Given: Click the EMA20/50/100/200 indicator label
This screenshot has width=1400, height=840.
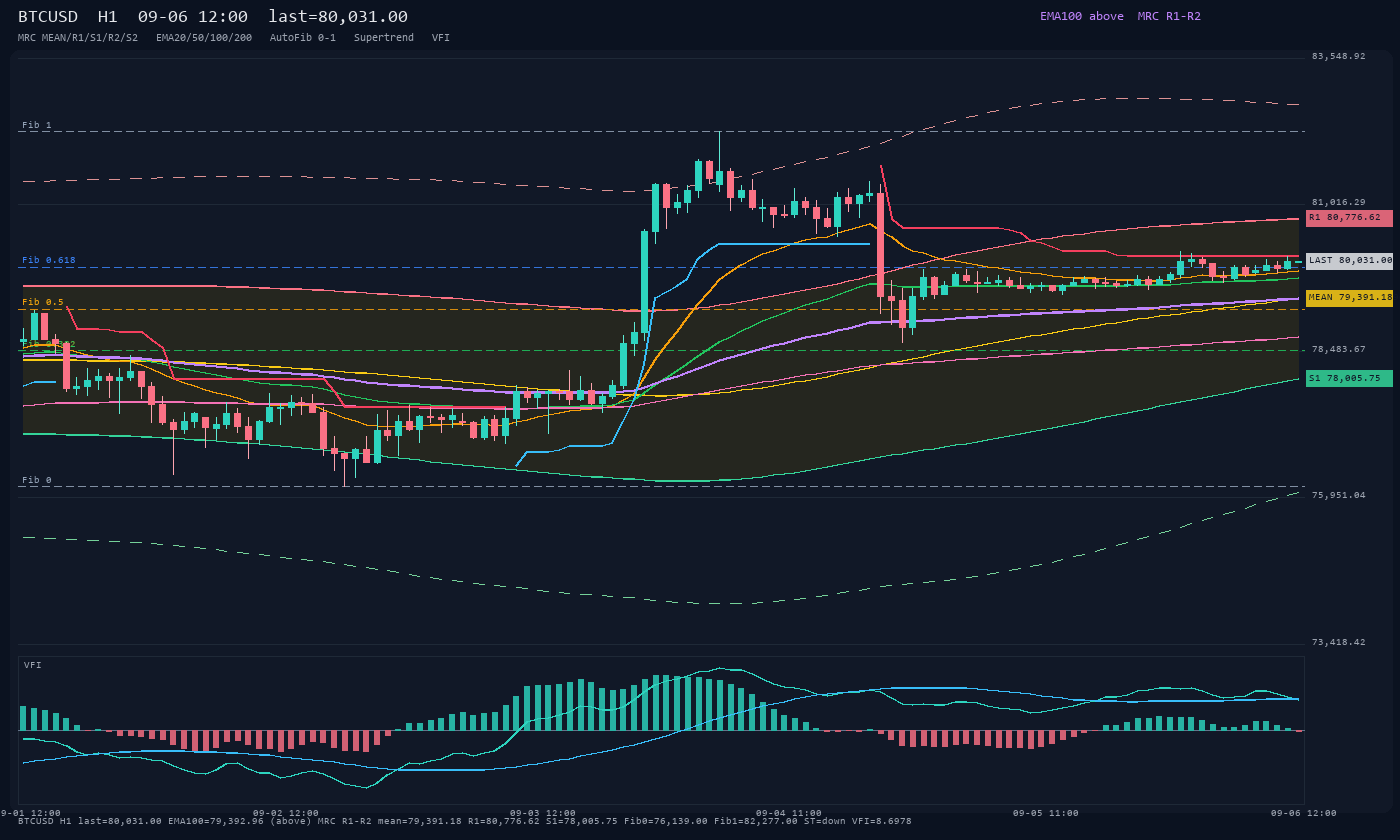Looking at the screenshot, I should 204,37.
